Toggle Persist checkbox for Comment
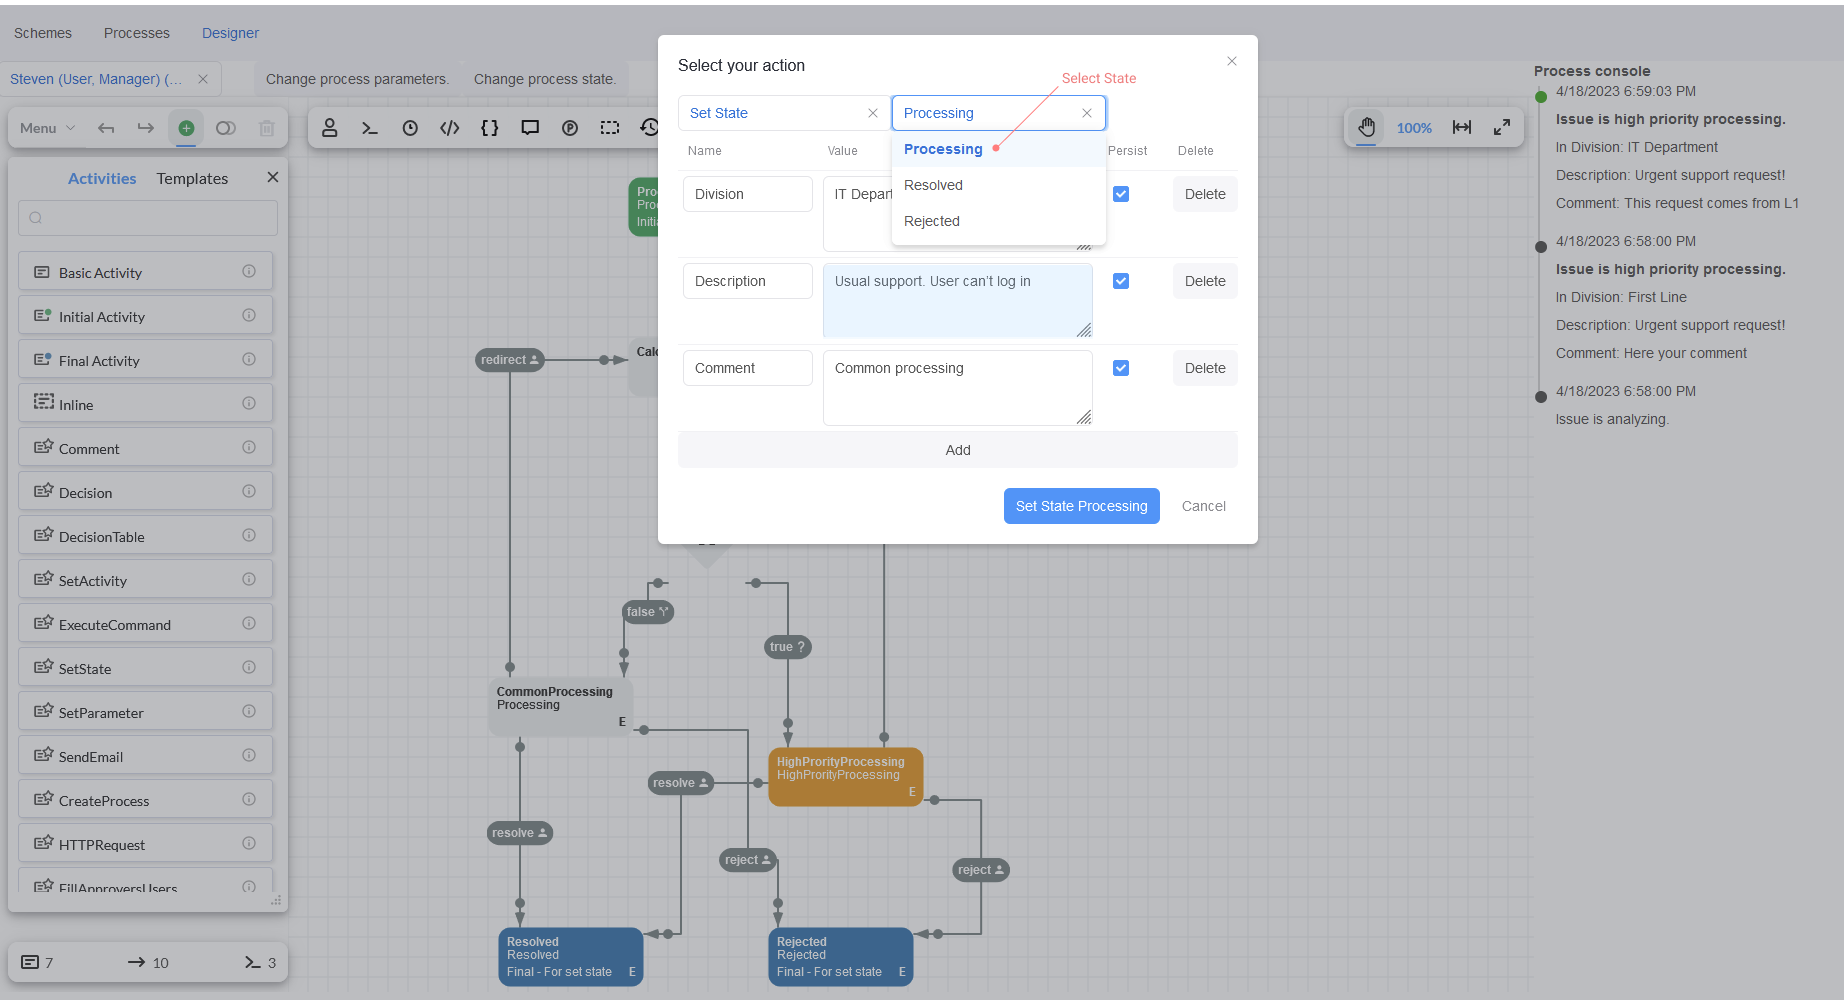This screenshot has width=1844, height=1006. (x=1121, y=368)
